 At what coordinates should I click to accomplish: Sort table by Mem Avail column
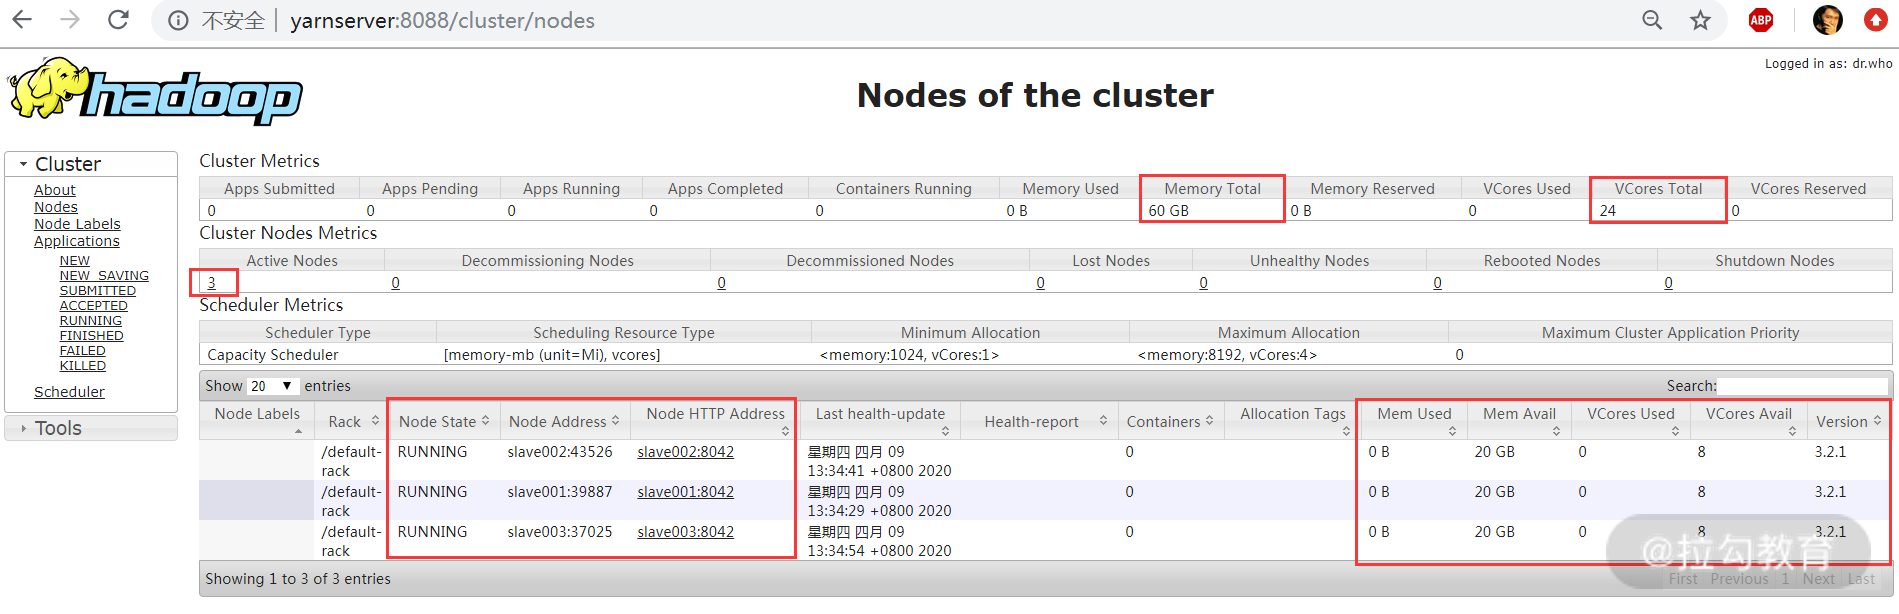tap(1556, 431)
